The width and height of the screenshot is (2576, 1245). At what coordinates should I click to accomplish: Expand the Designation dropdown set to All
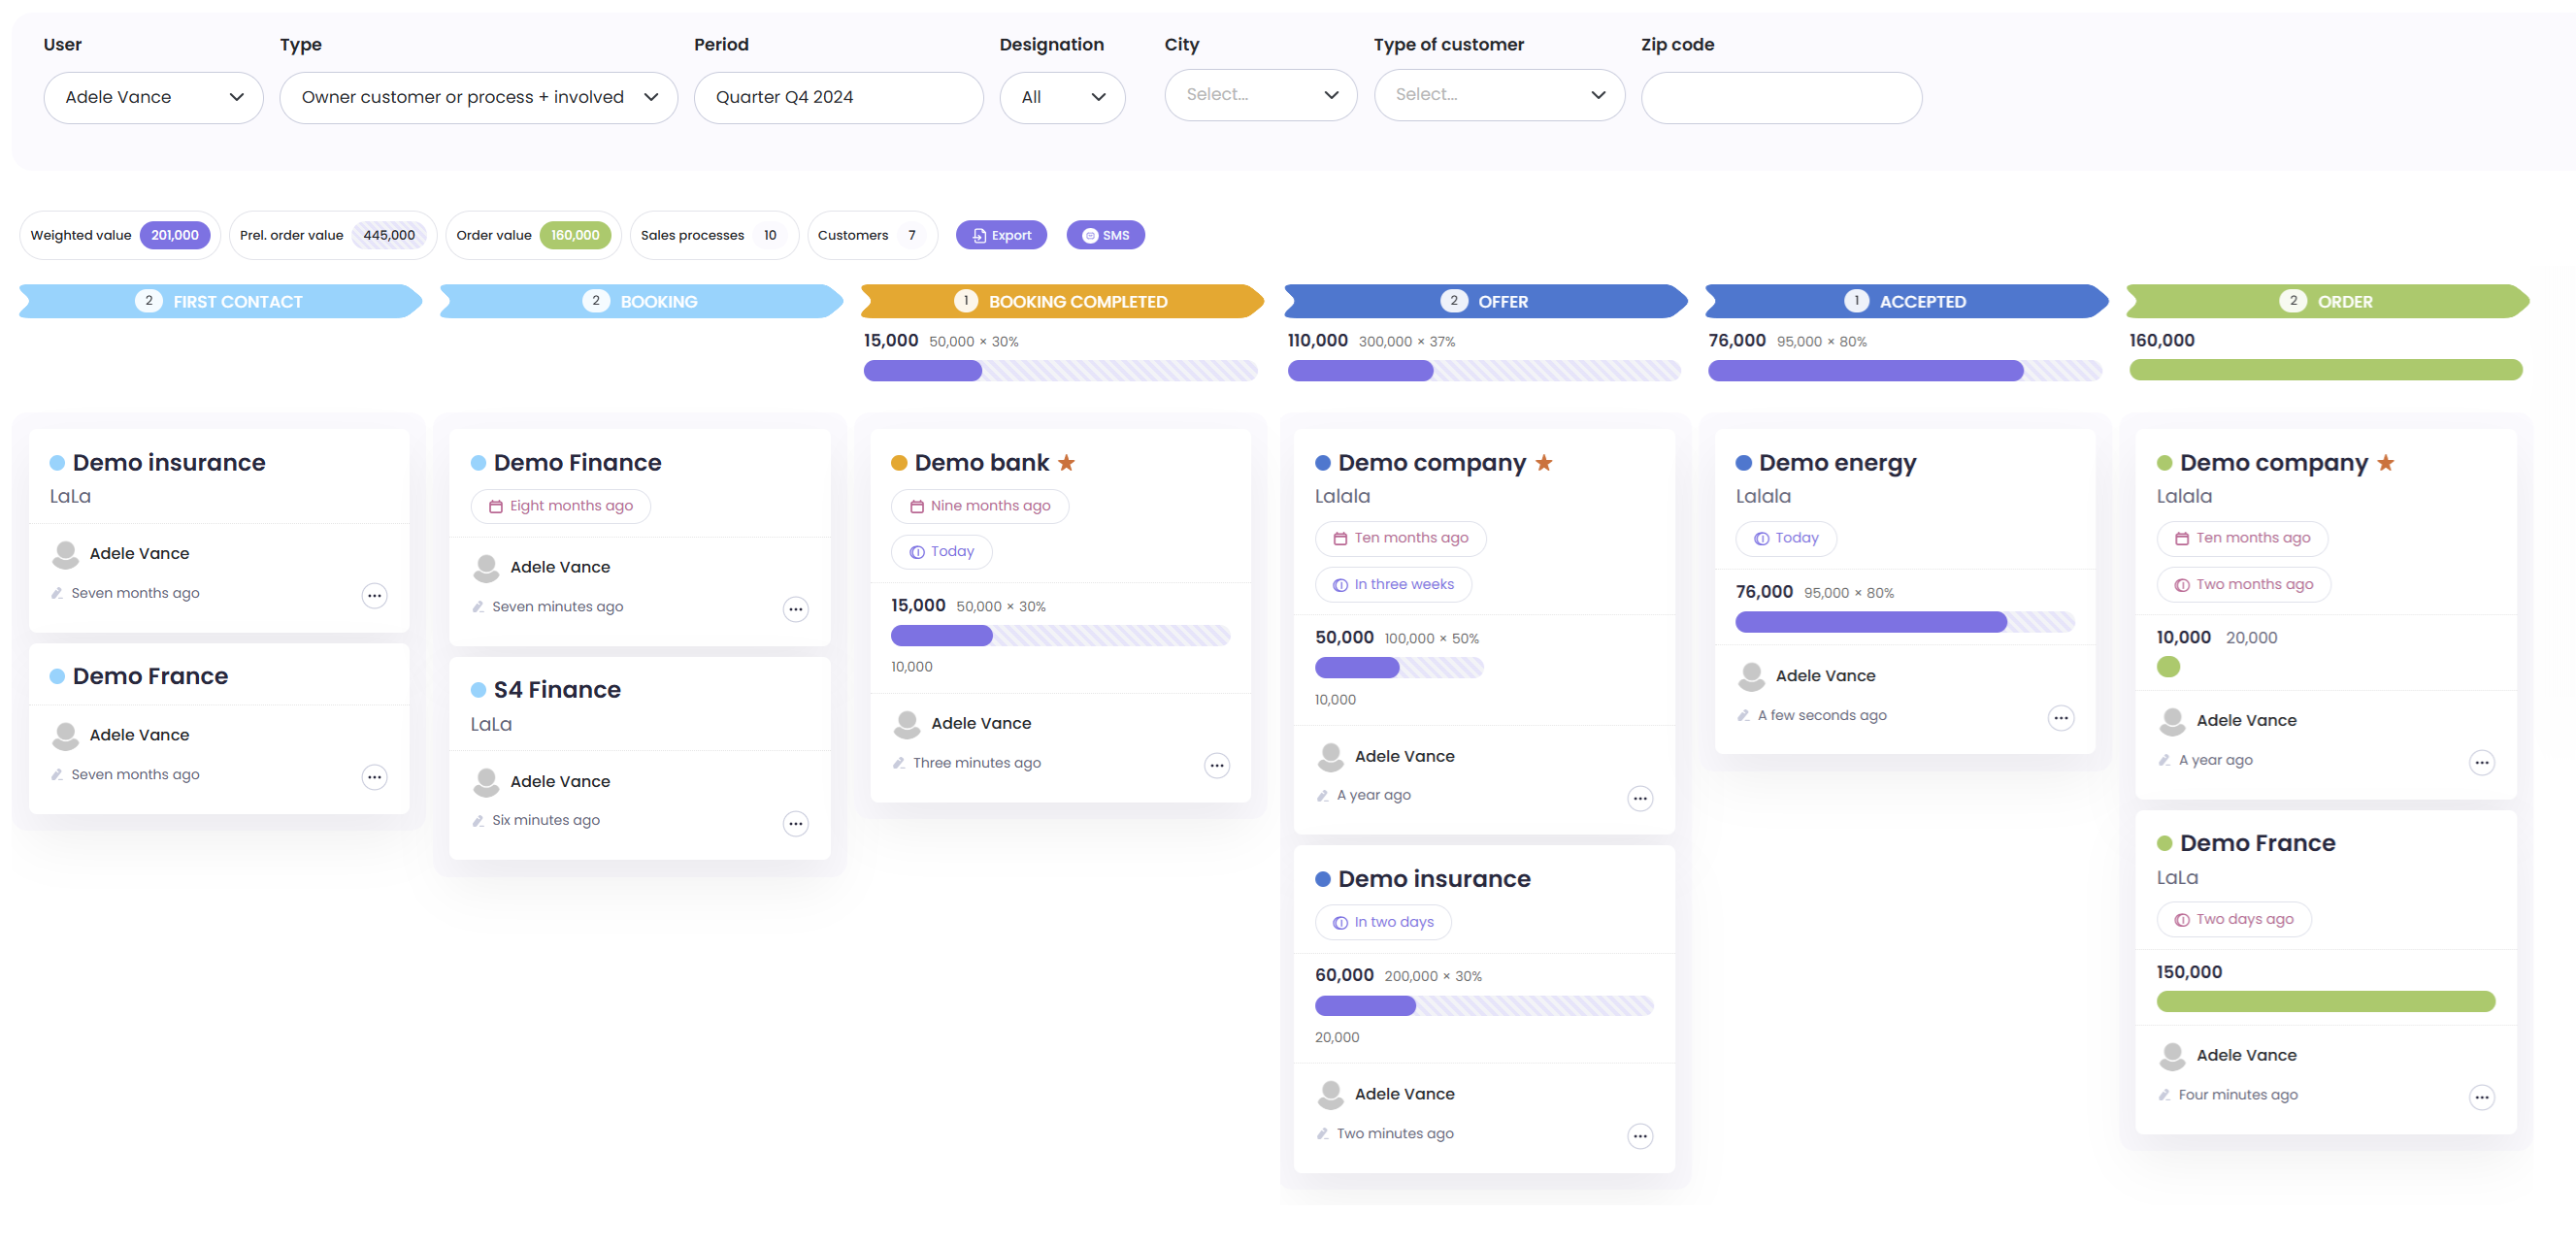[1062, 97]
